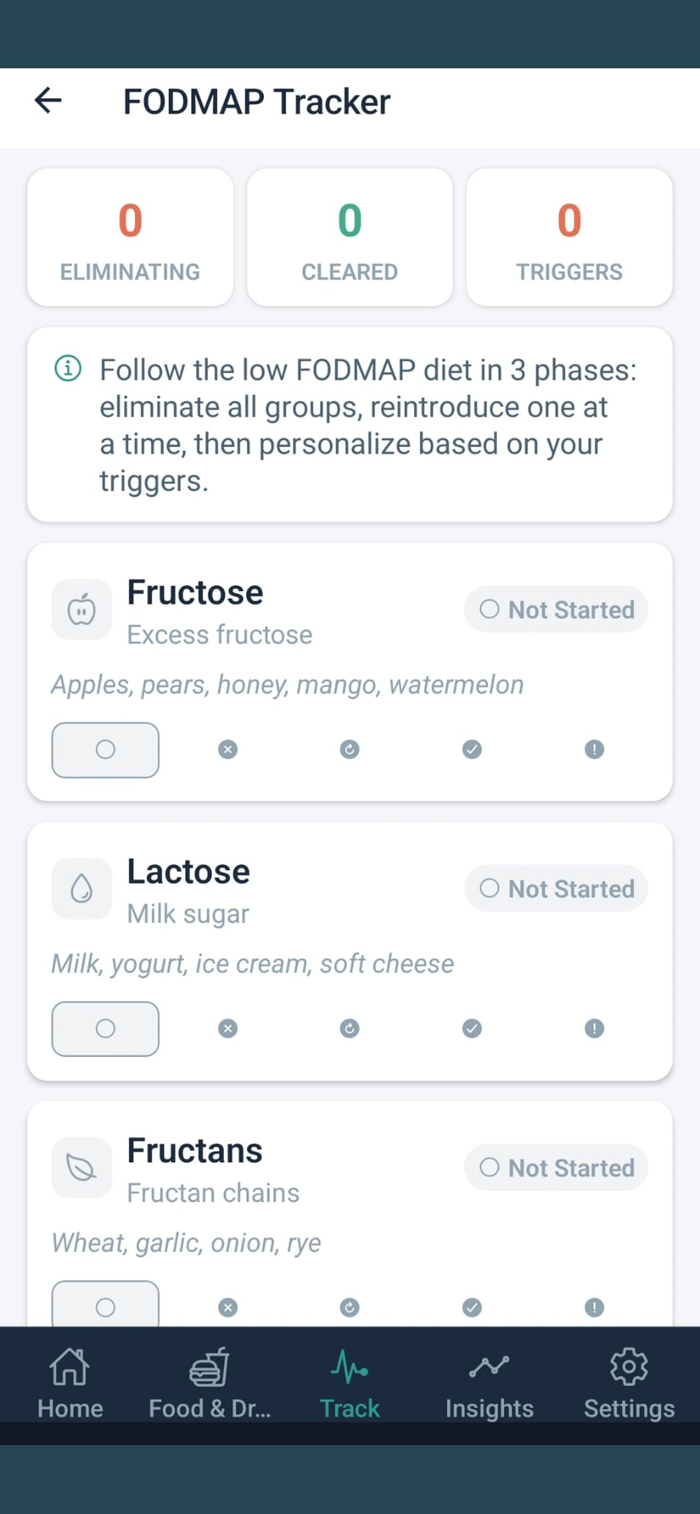The height and width of the screenshot is (1514, 700).
Task: Go to the Settings tab
Action: (629, 1383)
